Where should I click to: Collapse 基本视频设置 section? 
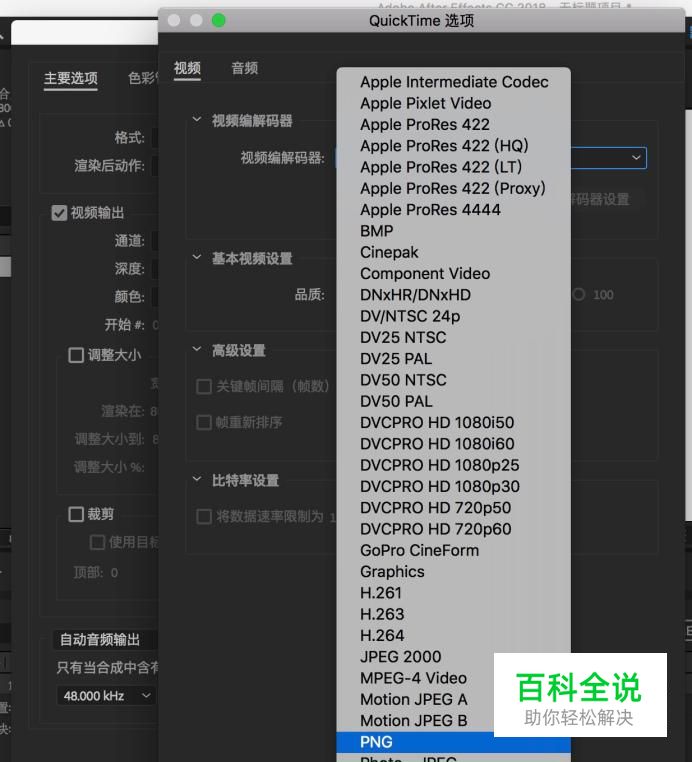[197, 257]
